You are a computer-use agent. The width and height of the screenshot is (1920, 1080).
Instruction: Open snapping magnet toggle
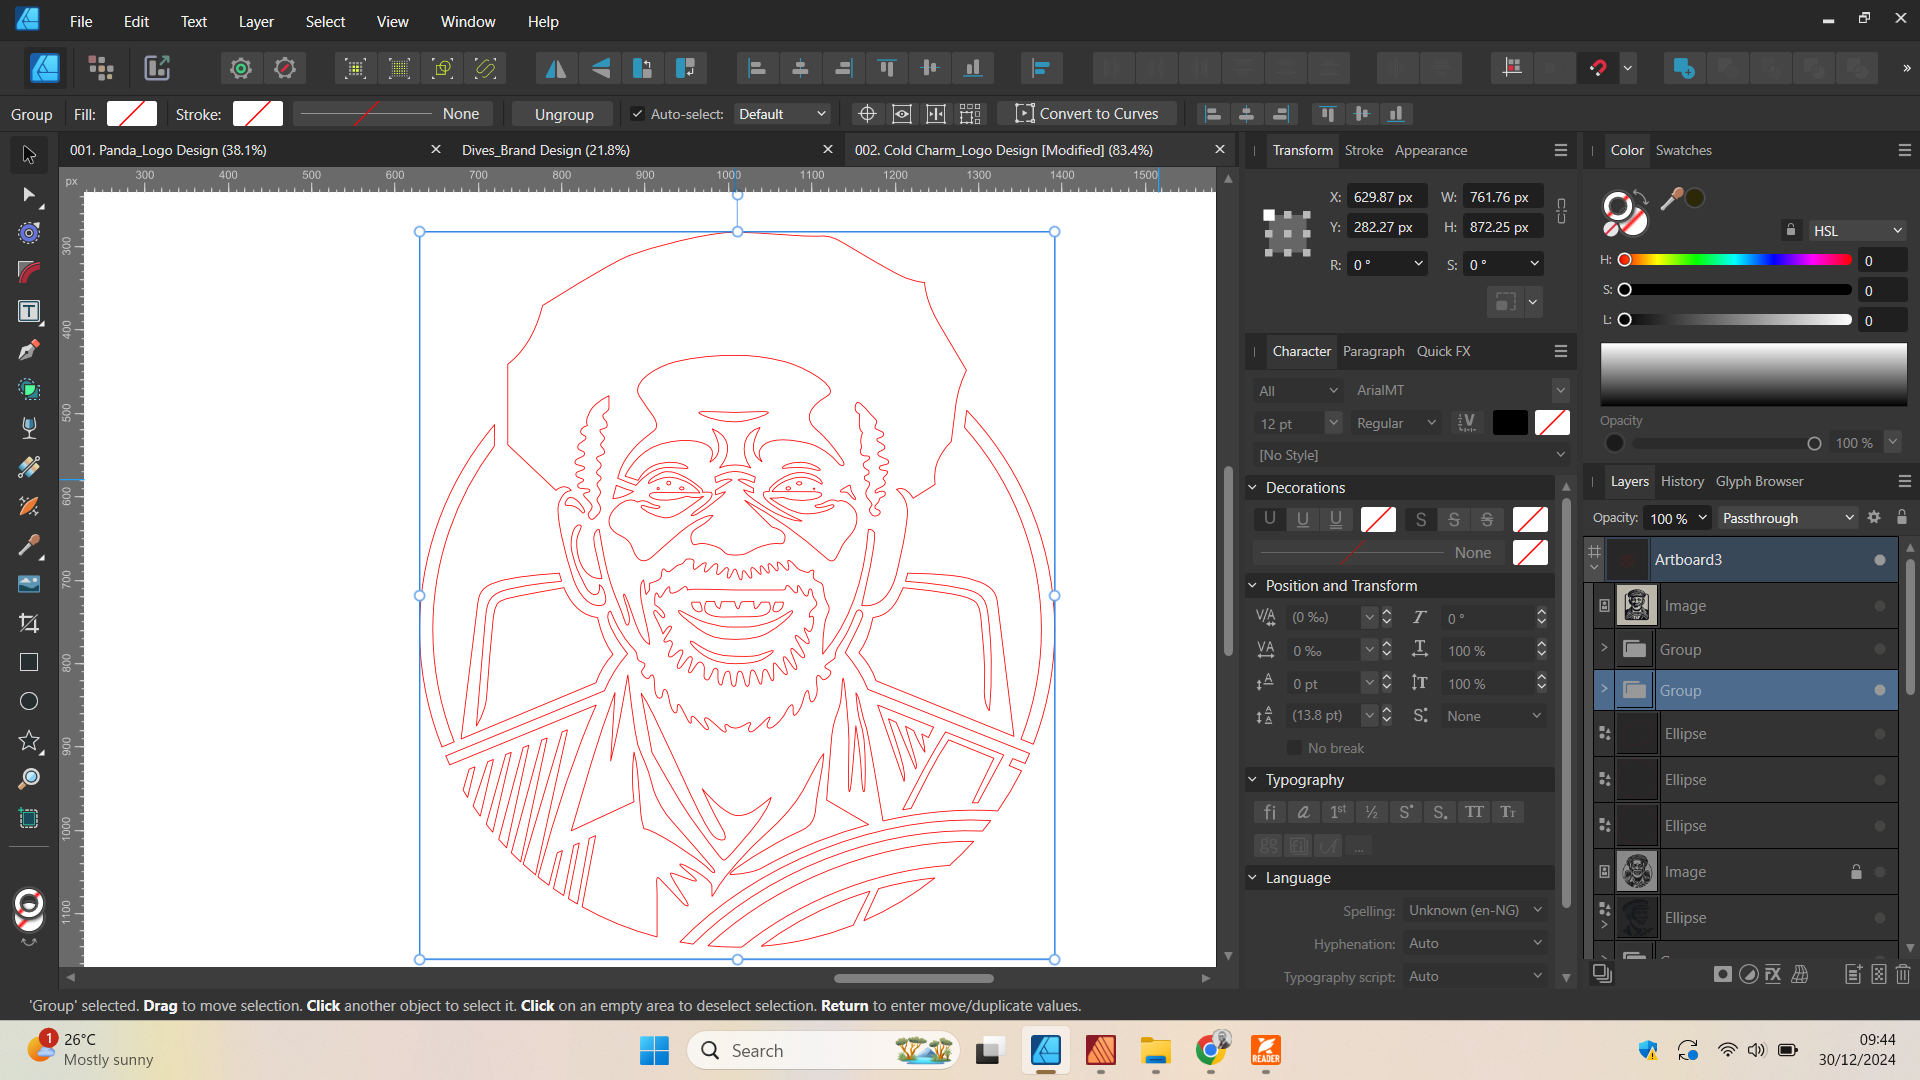coord(1598,68)
